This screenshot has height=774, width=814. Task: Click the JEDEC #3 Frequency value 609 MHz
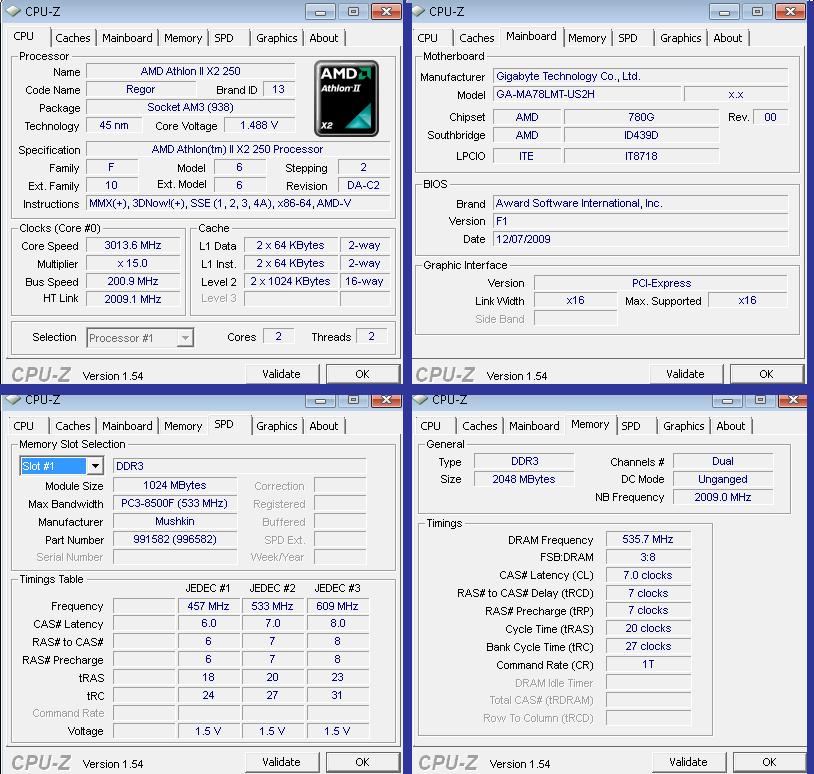pos(337,606)
